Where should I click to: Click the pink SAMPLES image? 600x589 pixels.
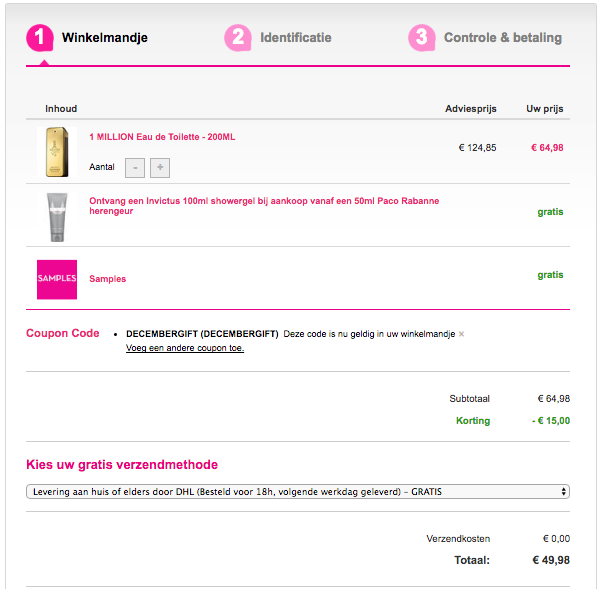tap(56, 279)
